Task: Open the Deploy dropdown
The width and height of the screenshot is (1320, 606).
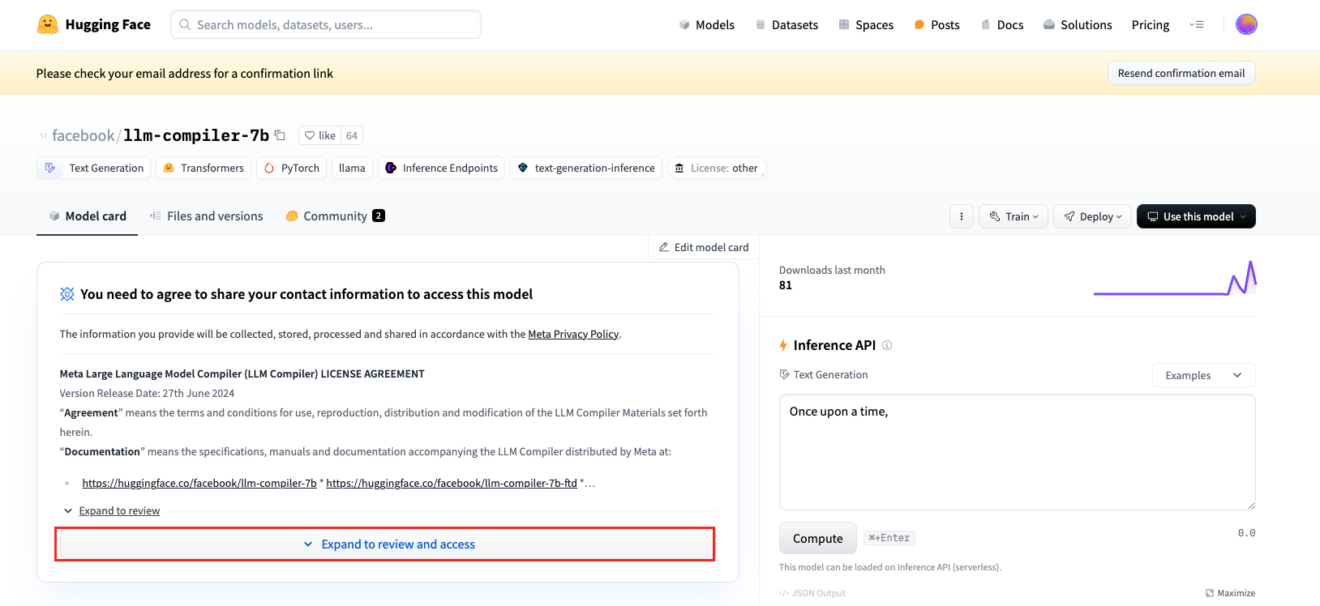Action: click(x=1092, y=216)
